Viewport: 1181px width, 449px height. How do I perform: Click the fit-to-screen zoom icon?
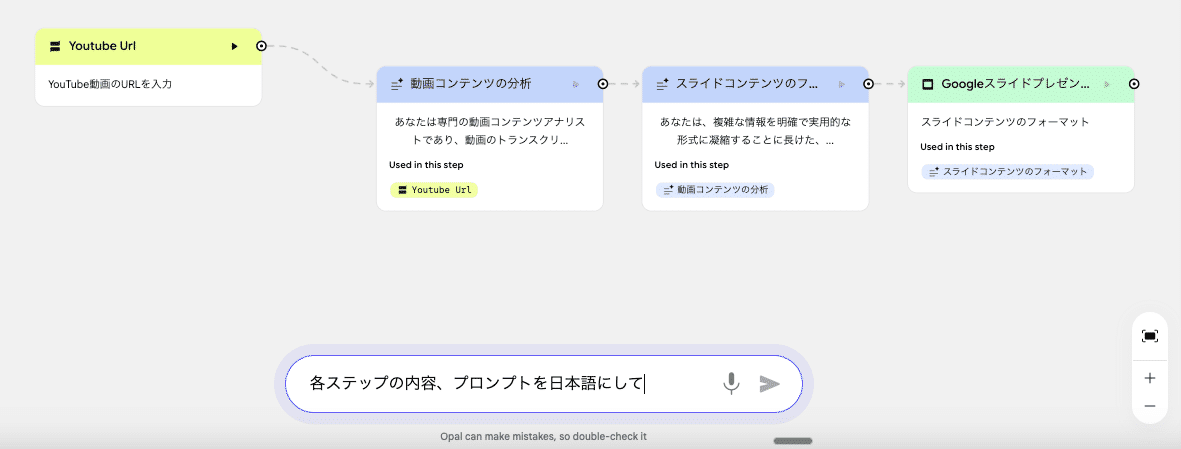[x=1149, y=336]
